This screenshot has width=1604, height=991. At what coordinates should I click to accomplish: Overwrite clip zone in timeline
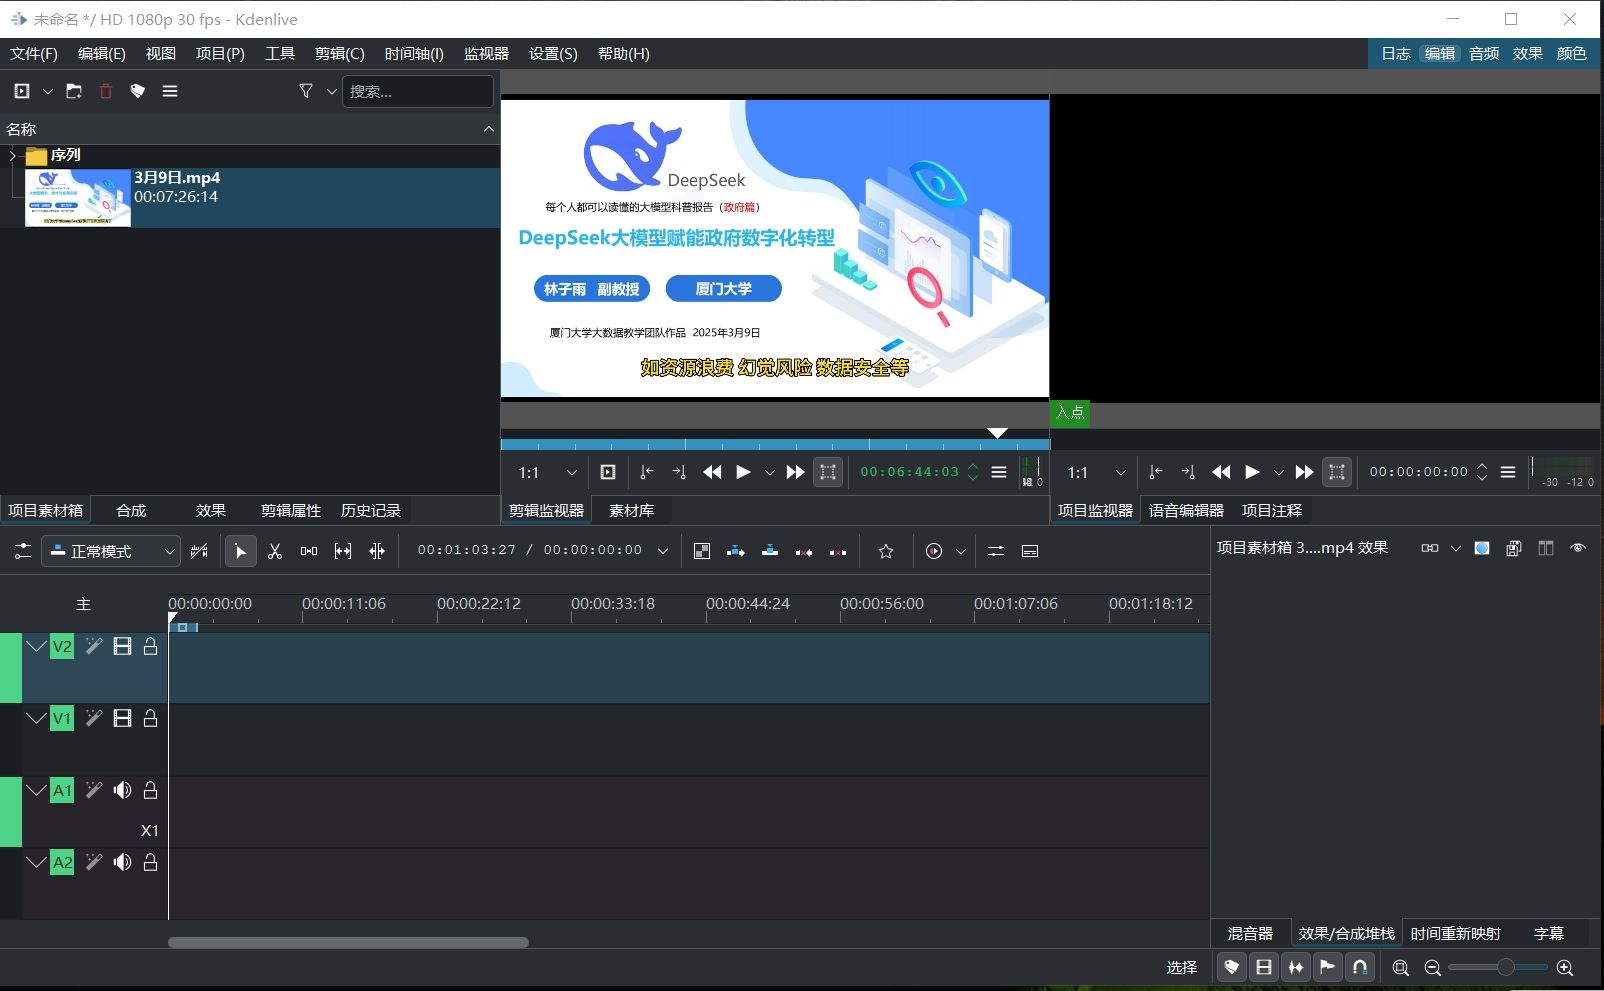tap(770, 551)
